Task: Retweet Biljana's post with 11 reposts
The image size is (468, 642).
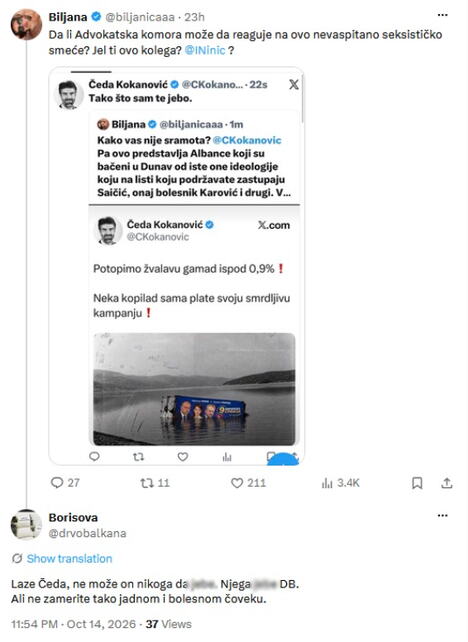Action: tap(147, 483)
